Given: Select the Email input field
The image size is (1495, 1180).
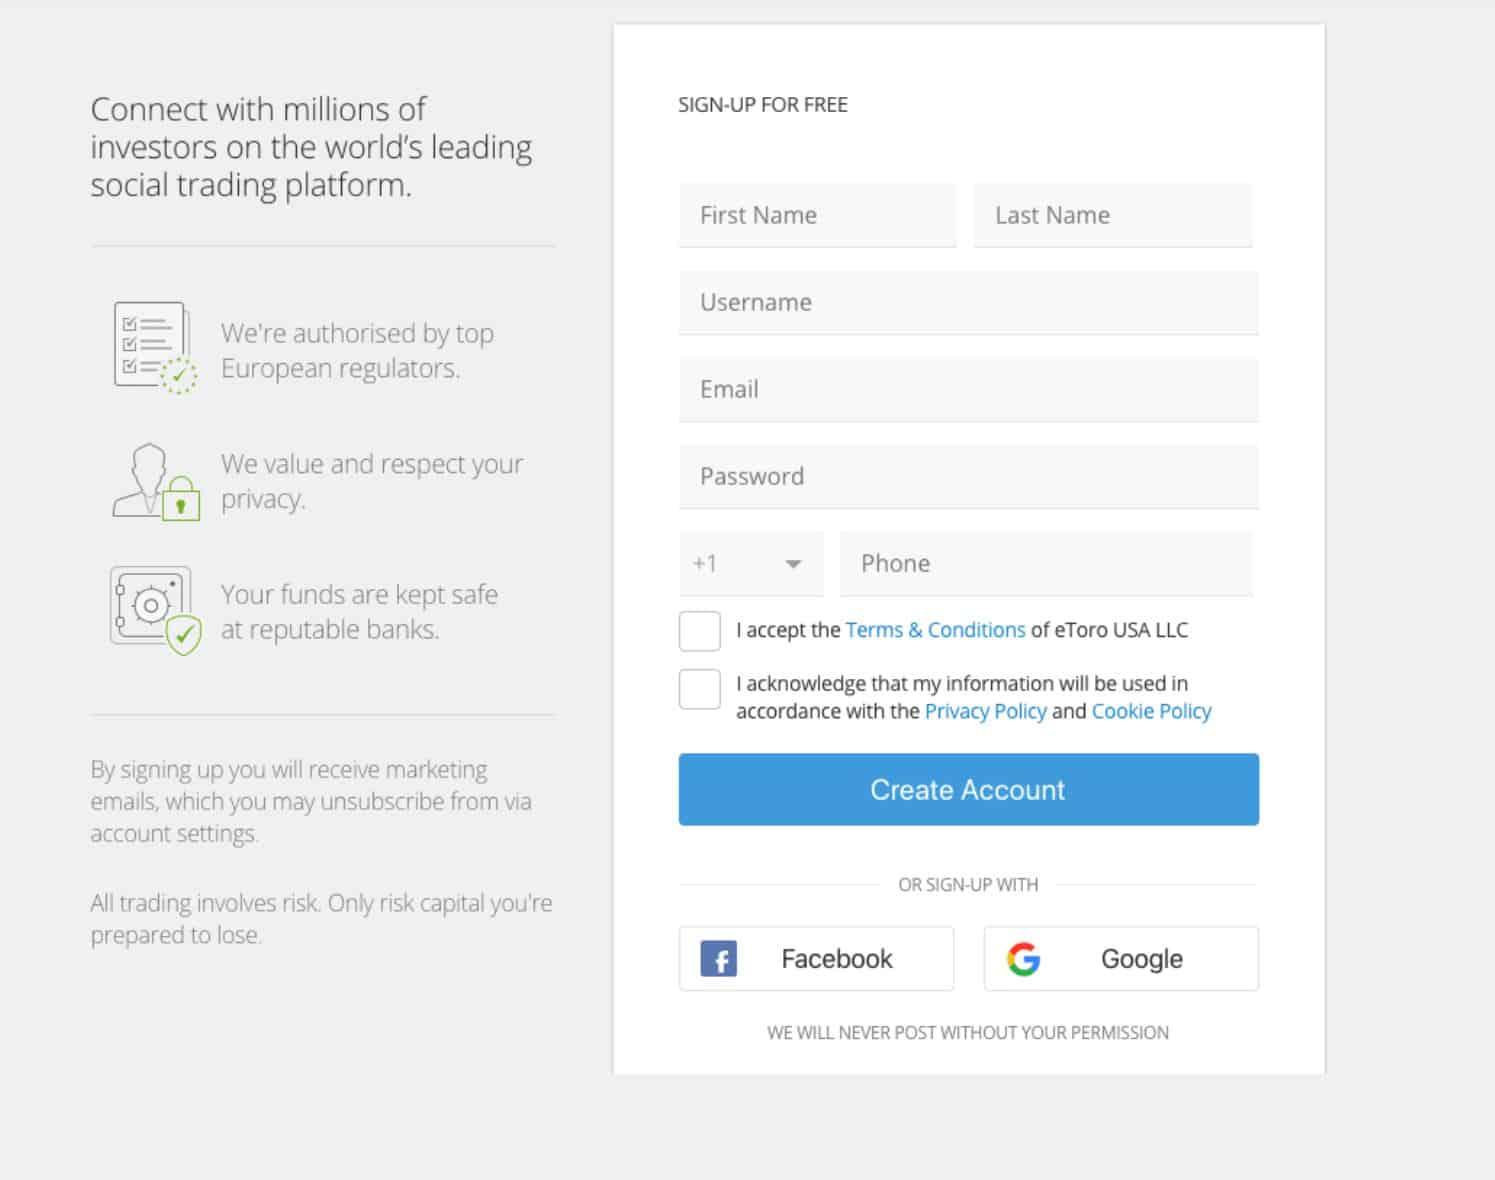Looking at the screenshot, I should click(x=968, y=389).
